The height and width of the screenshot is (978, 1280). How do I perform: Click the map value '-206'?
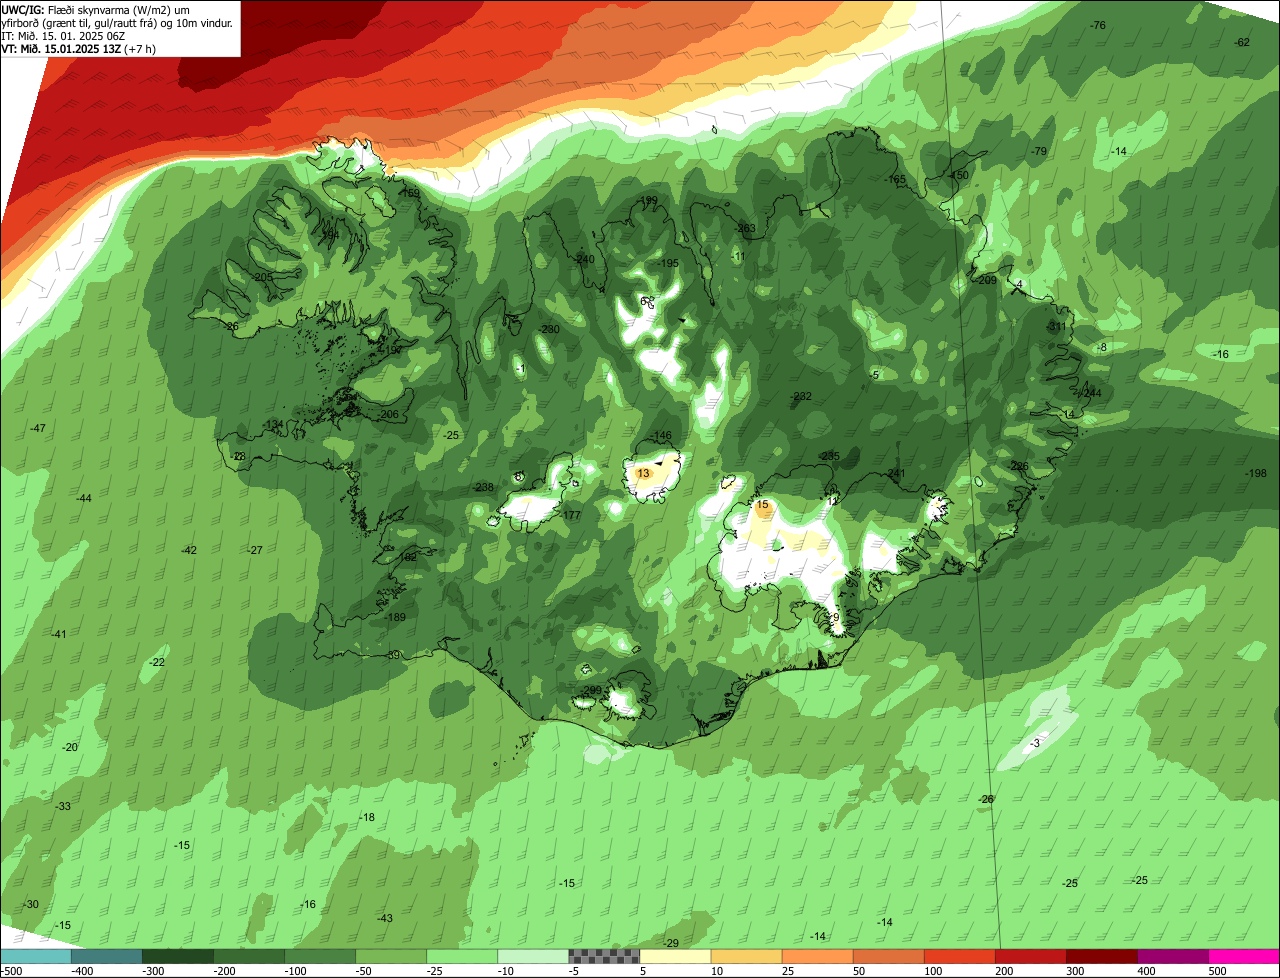pyautogui.click(x=389, y=414)
